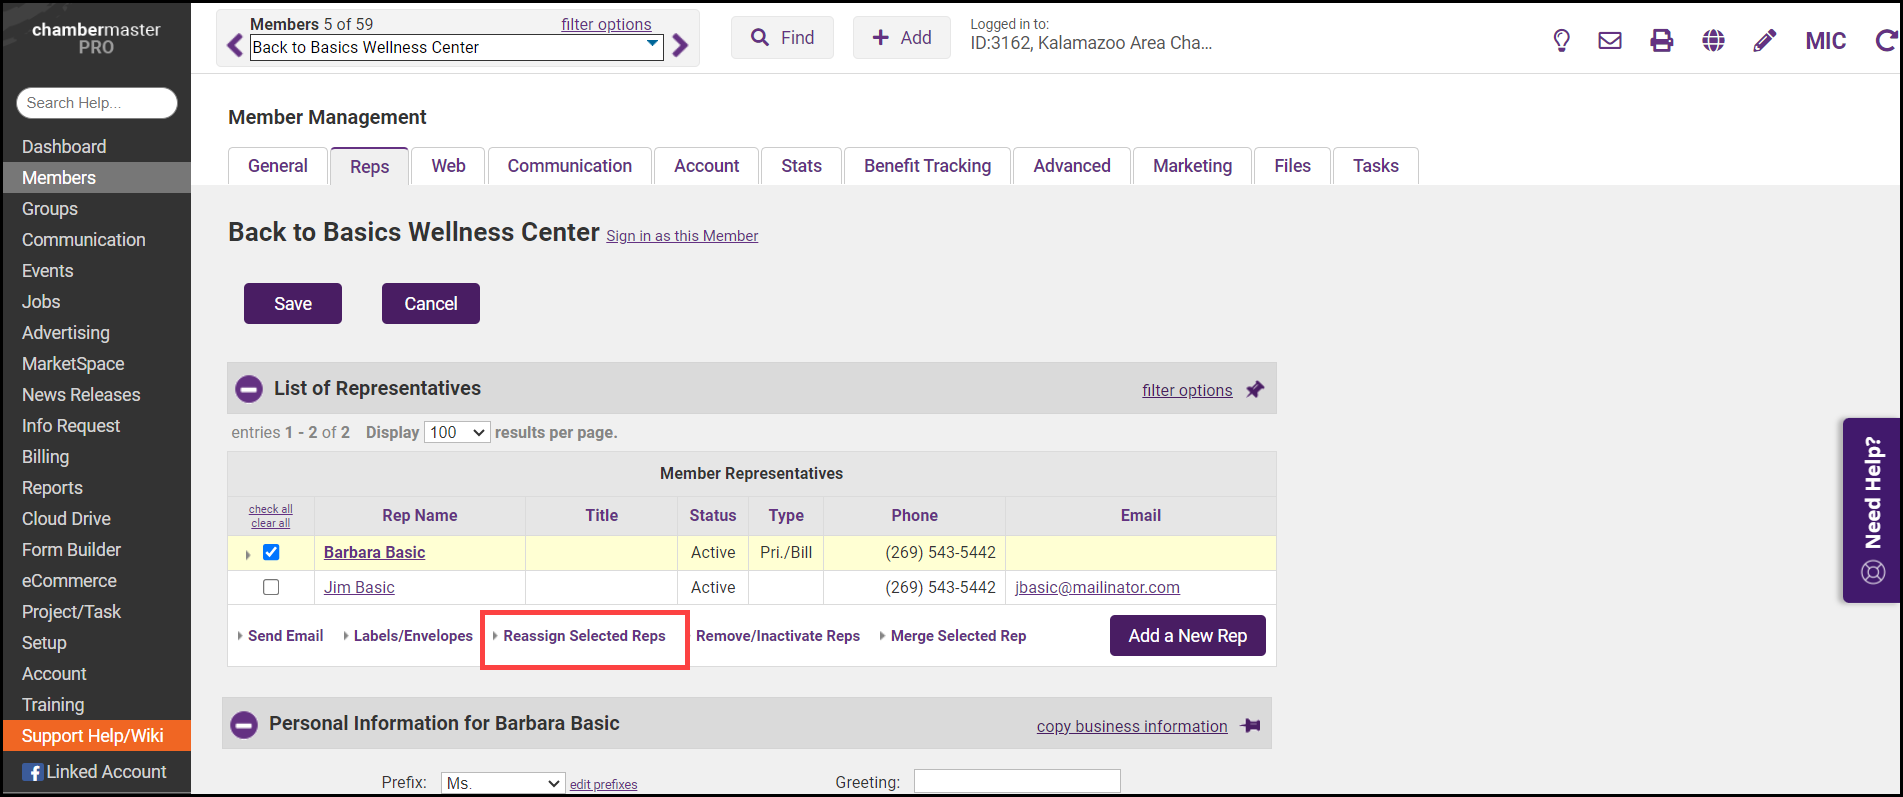Screen dimensions: 1903x797
Task: Open the member name dropdown
Action: pos(652,46)
